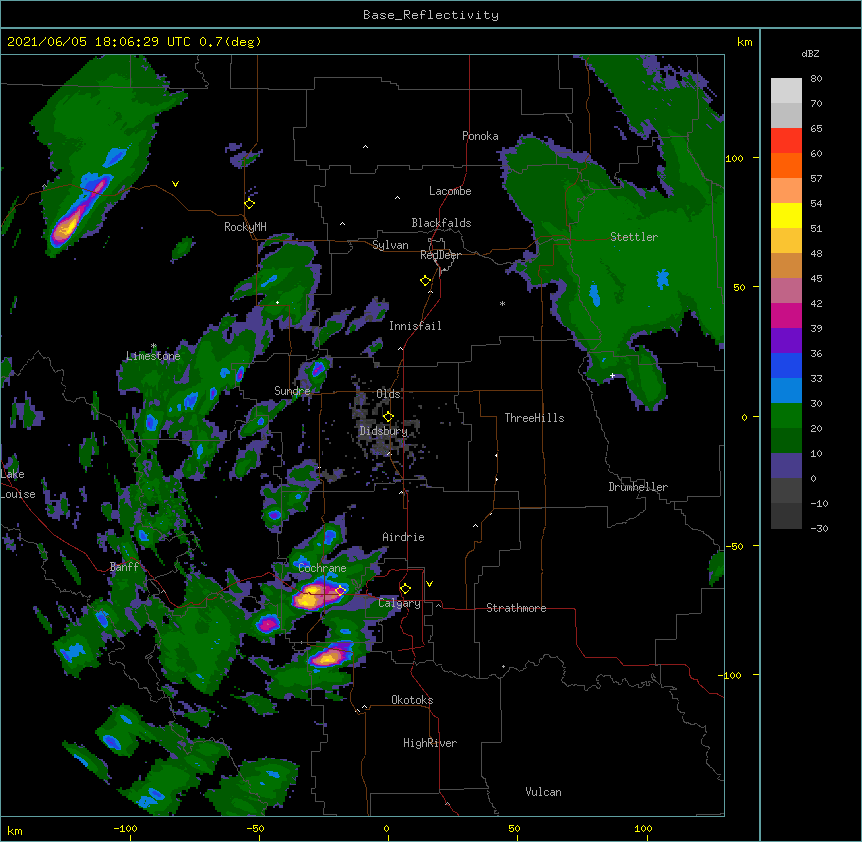This screenshot has height=842, width=862.
Task: Click the 80 dBZ legend value
Action: point(816,79)
